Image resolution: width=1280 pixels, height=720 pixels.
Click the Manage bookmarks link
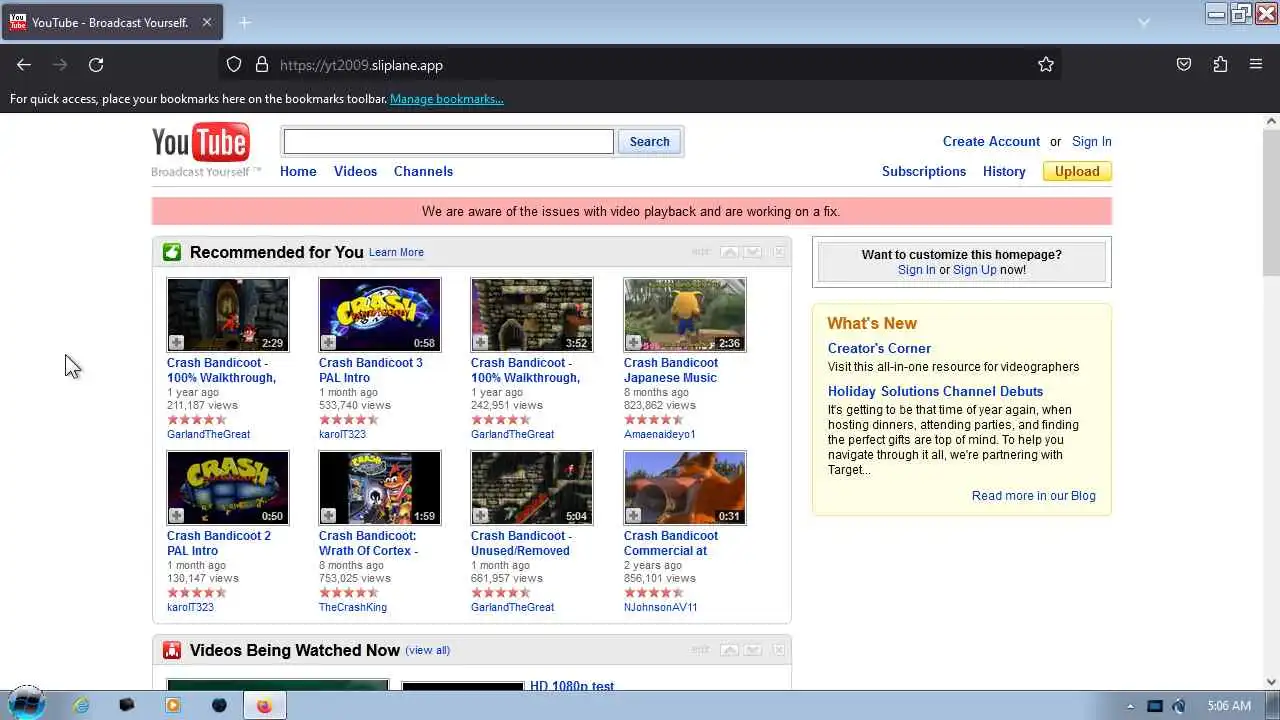[x=447, y=99]
